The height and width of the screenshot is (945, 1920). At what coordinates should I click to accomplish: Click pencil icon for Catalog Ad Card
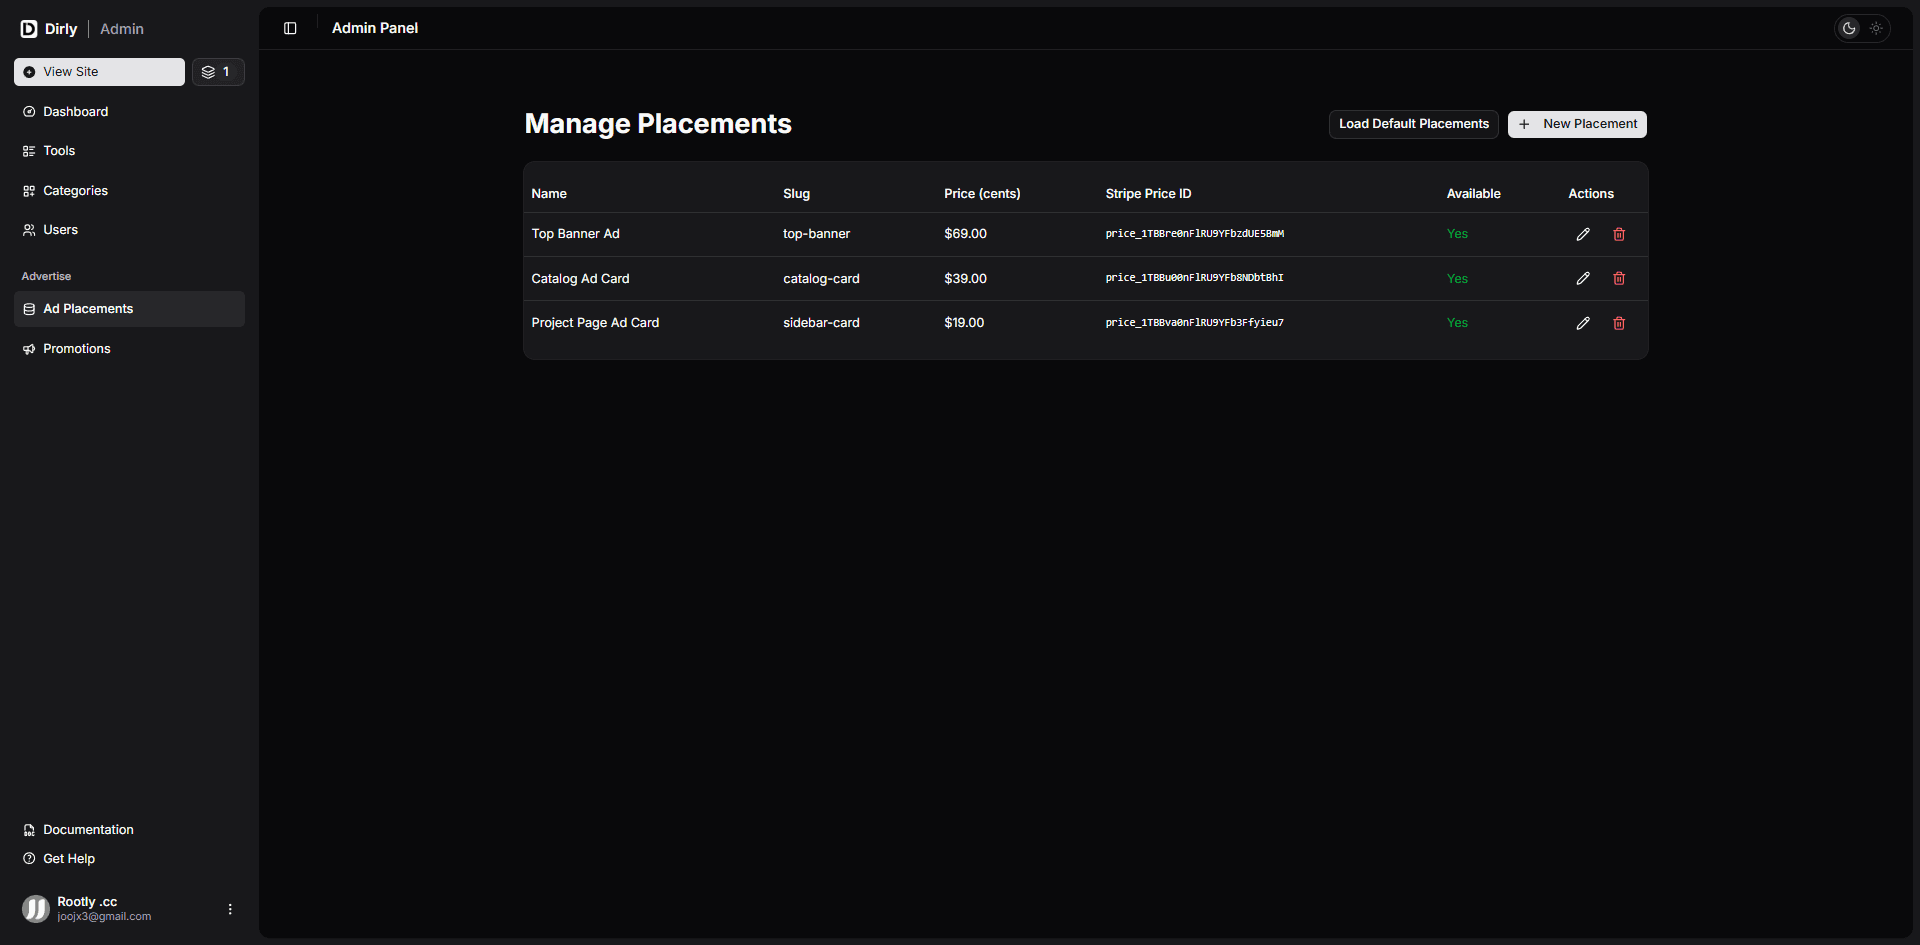coord(1583,279)
